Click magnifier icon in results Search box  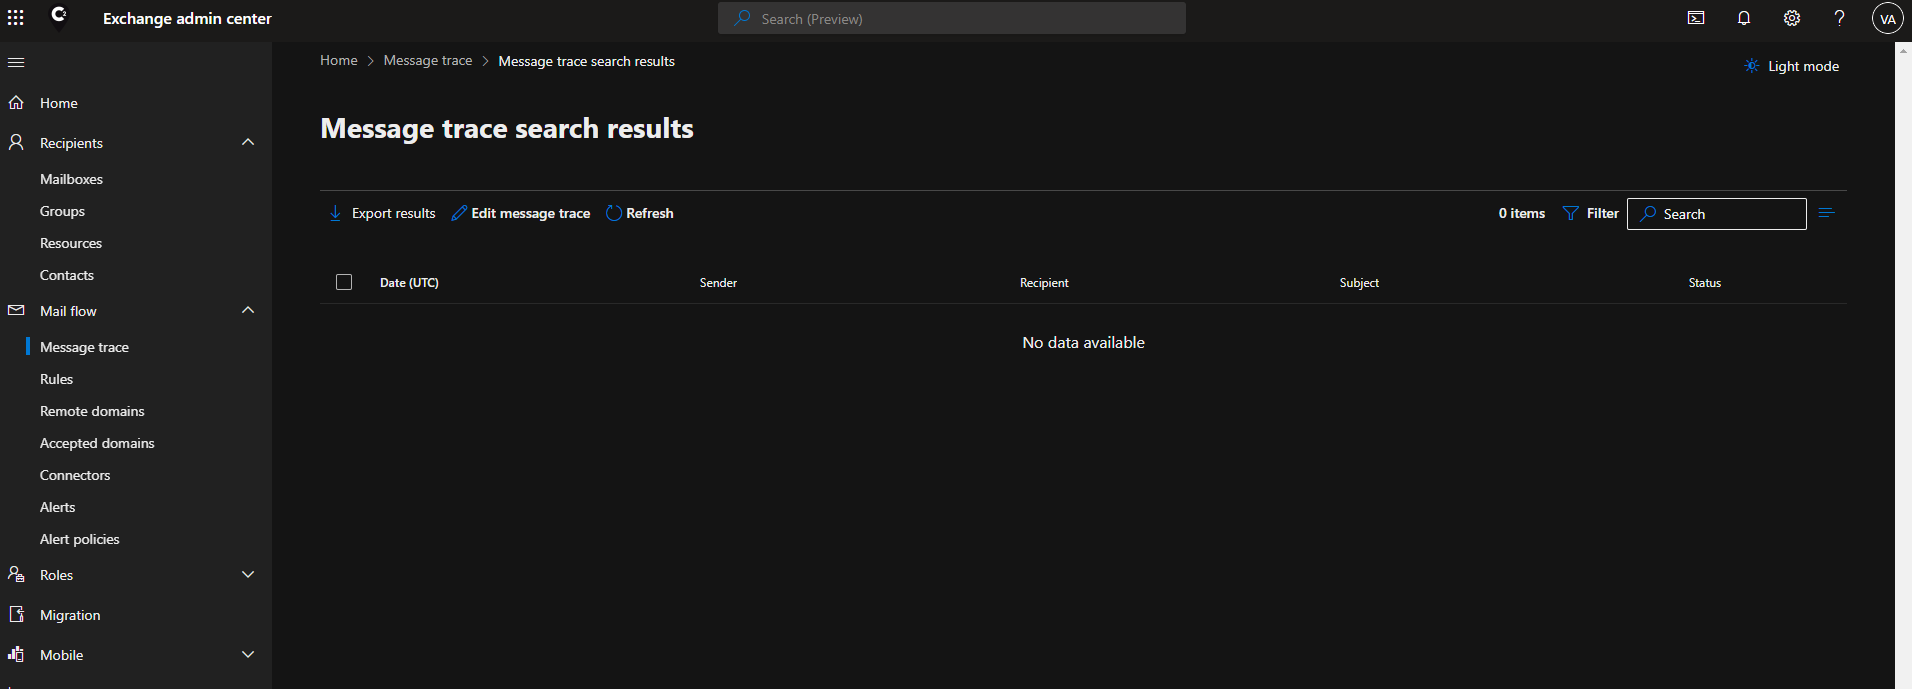pos(1648,214)
